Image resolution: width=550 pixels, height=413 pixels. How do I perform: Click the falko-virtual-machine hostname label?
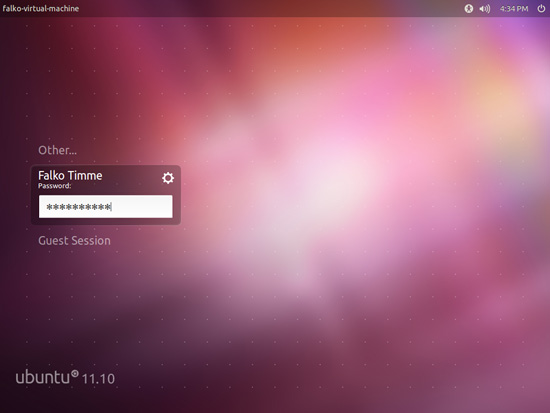[41, 8]
